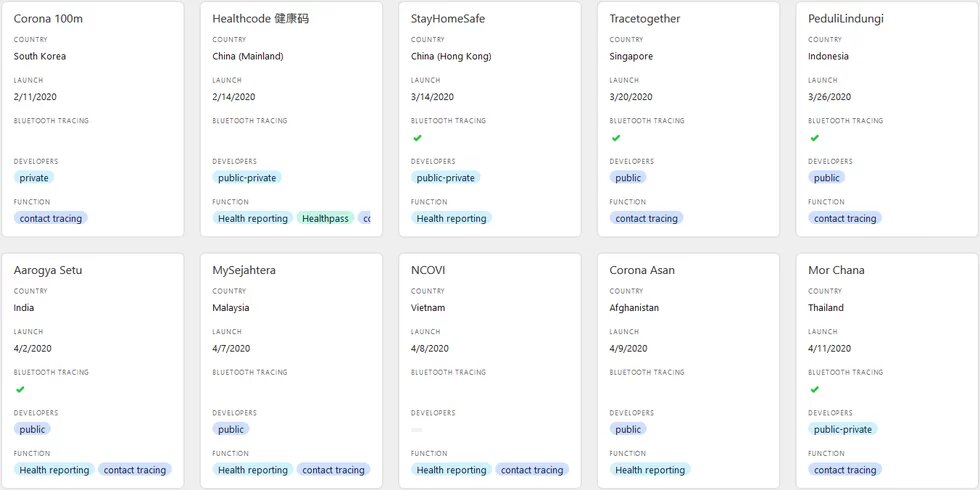
Task: Click the public tag on Aarogya Setu
Action: [x=32, y=429]
